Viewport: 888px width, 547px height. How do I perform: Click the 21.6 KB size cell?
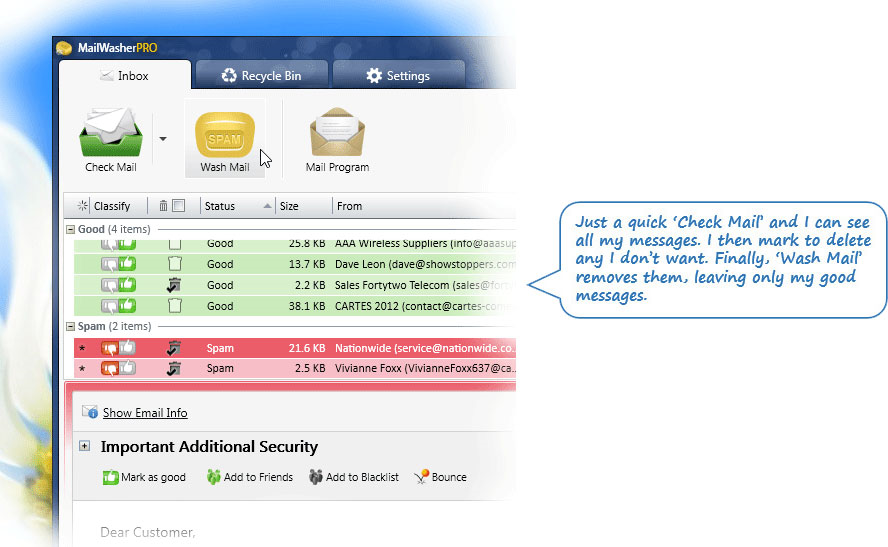[307, 348]
